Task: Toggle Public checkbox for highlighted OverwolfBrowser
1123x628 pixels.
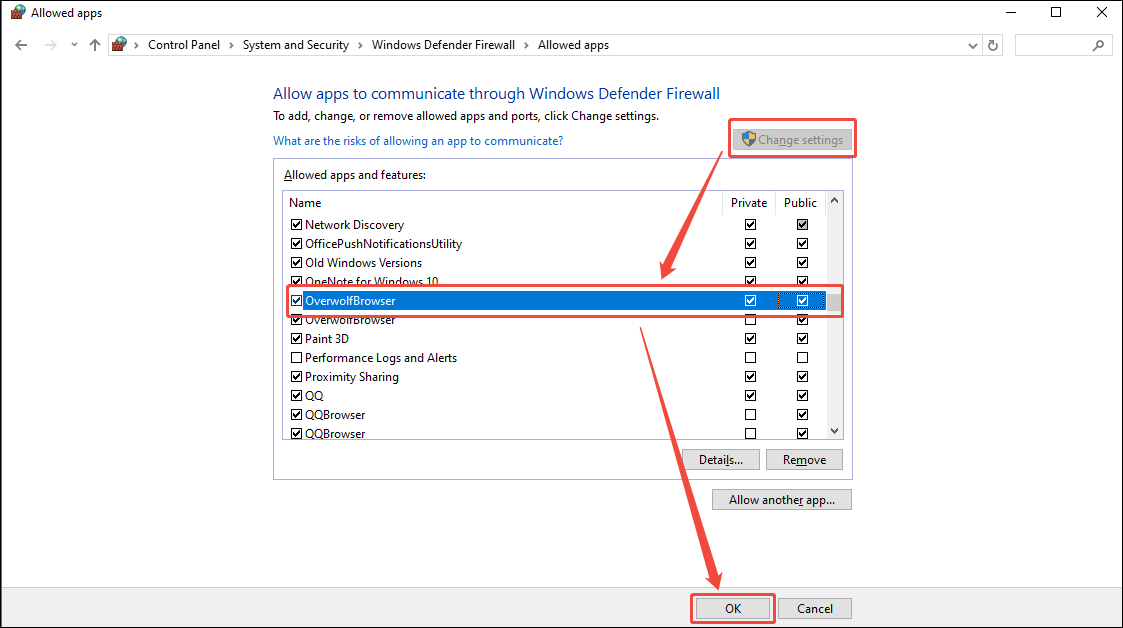Action: [x=802, y=301]
